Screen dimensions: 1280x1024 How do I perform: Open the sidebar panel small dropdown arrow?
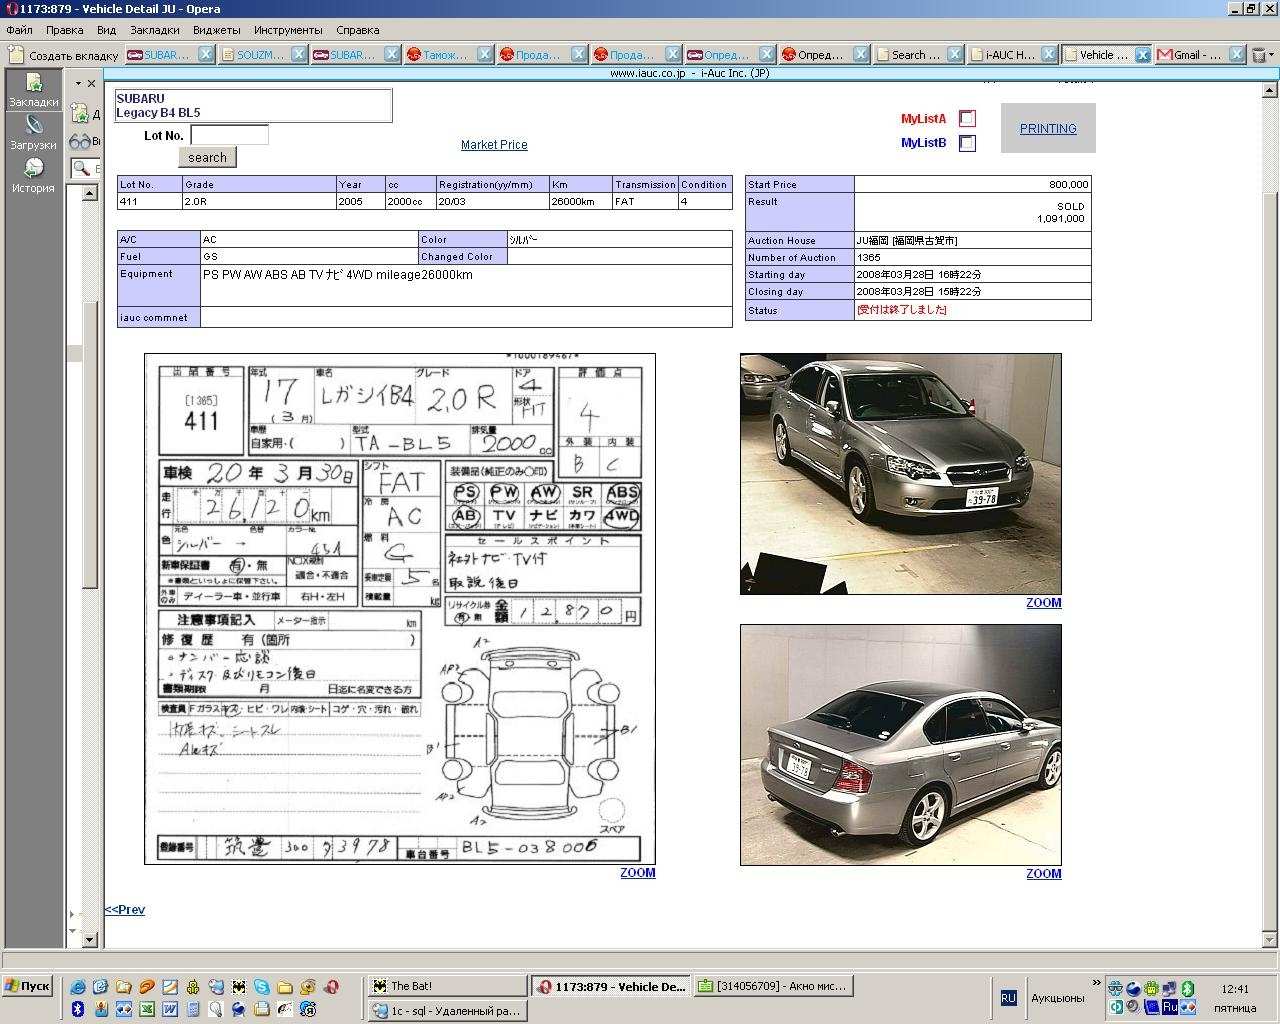tap(77, 84)
